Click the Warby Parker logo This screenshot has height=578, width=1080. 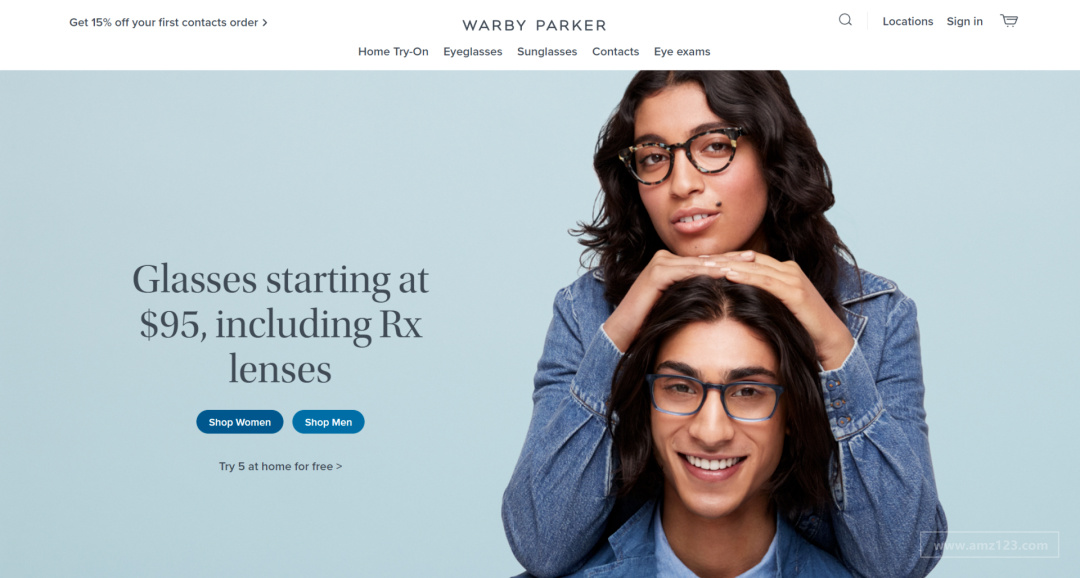click(534, 25)
